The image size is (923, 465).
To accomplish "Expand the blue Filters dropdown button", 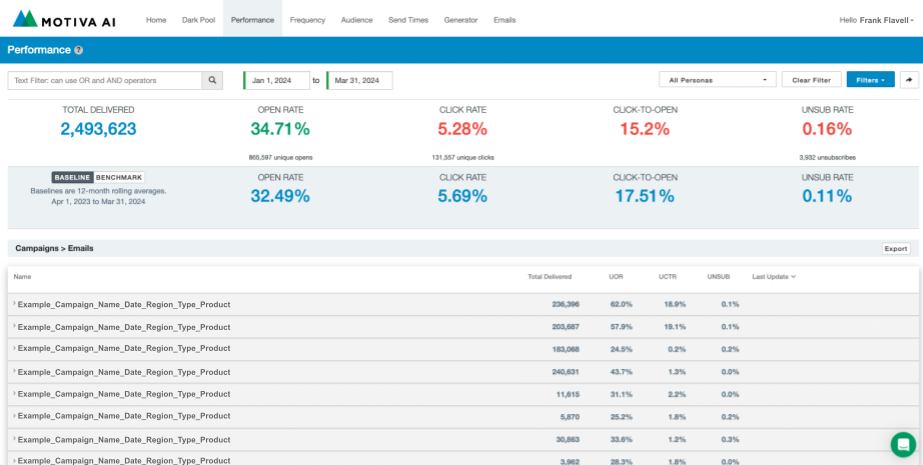I will tap(870, 80).
